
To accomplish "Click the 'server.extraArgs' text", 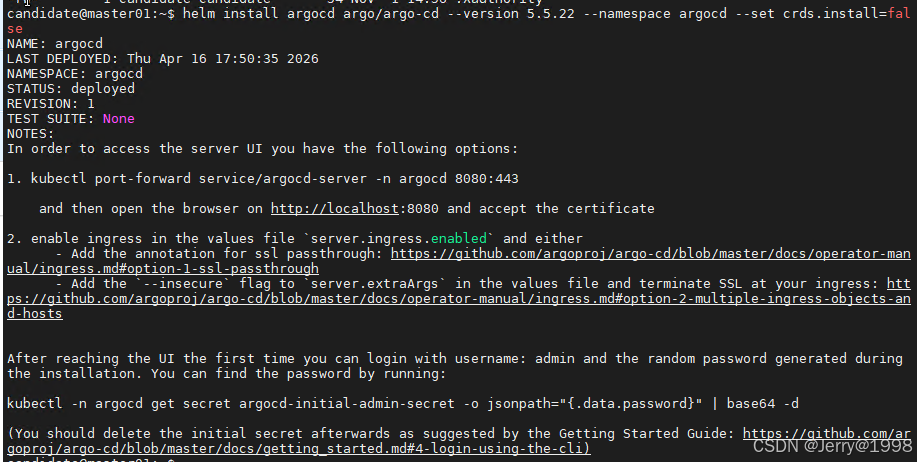I will pyautogui.click(x=374, y=284).
